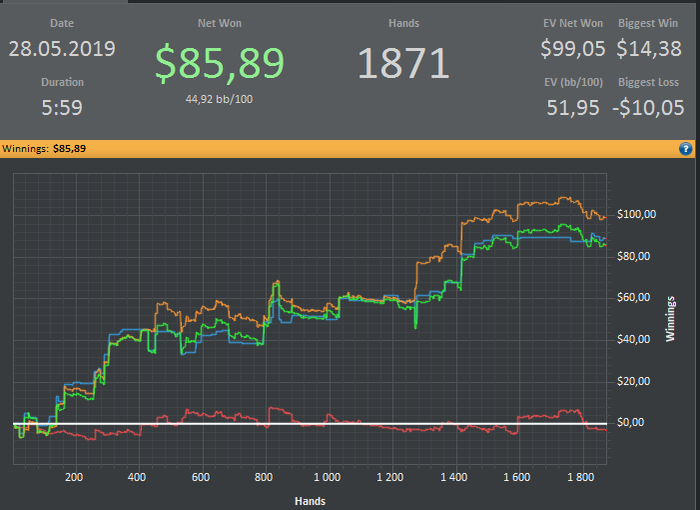This screenshot has width=700, height=510.
Task: Click the EV (bb/100) header label
Action: click(573, 83)
